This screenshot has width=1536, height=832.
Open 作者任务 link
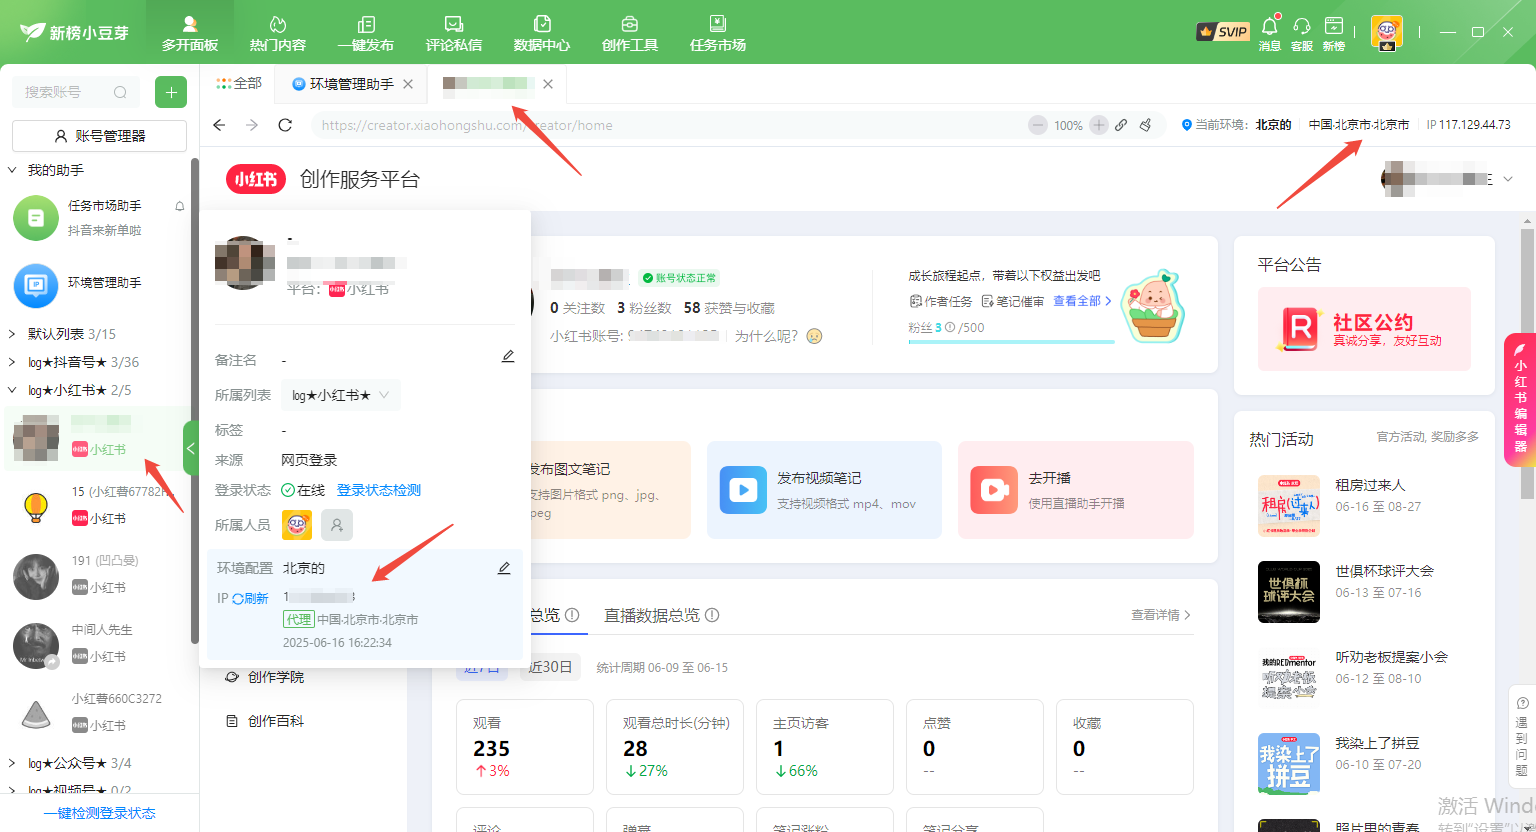(x=941, y=301)
